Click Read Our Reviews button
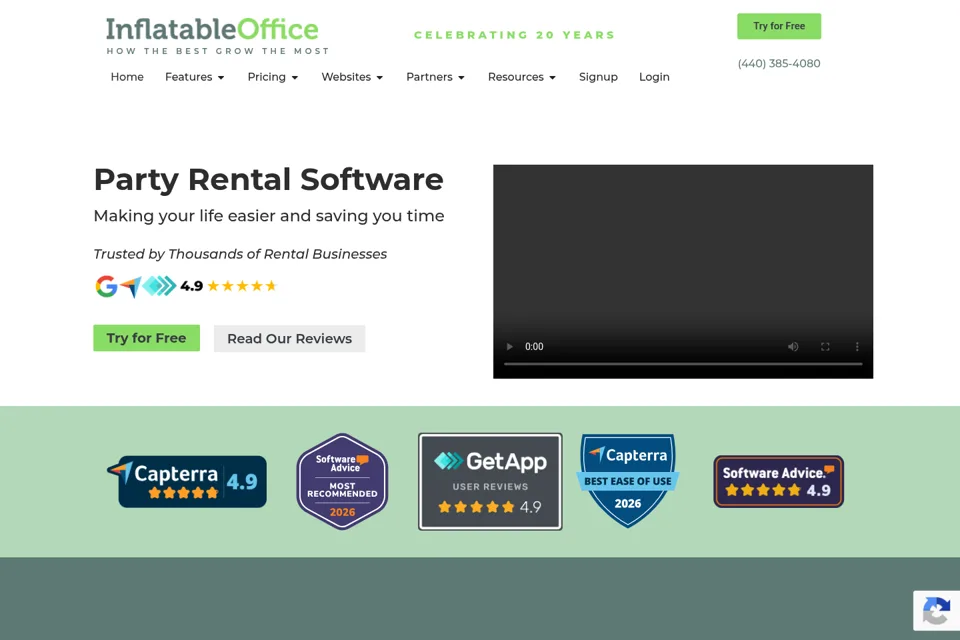Screen dimensions: 960x640 (290, 339)
